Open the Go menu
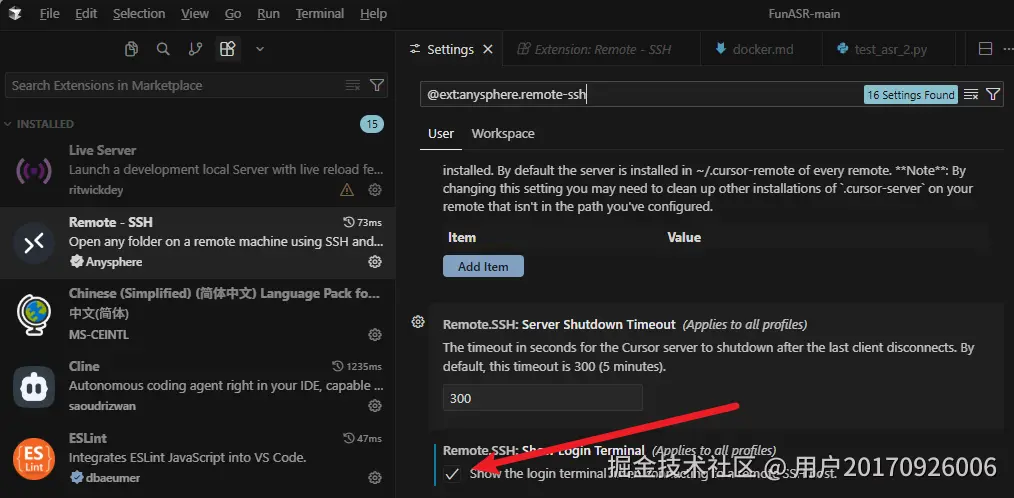This screenshot has height=498, width=1014. coord(233,14)
